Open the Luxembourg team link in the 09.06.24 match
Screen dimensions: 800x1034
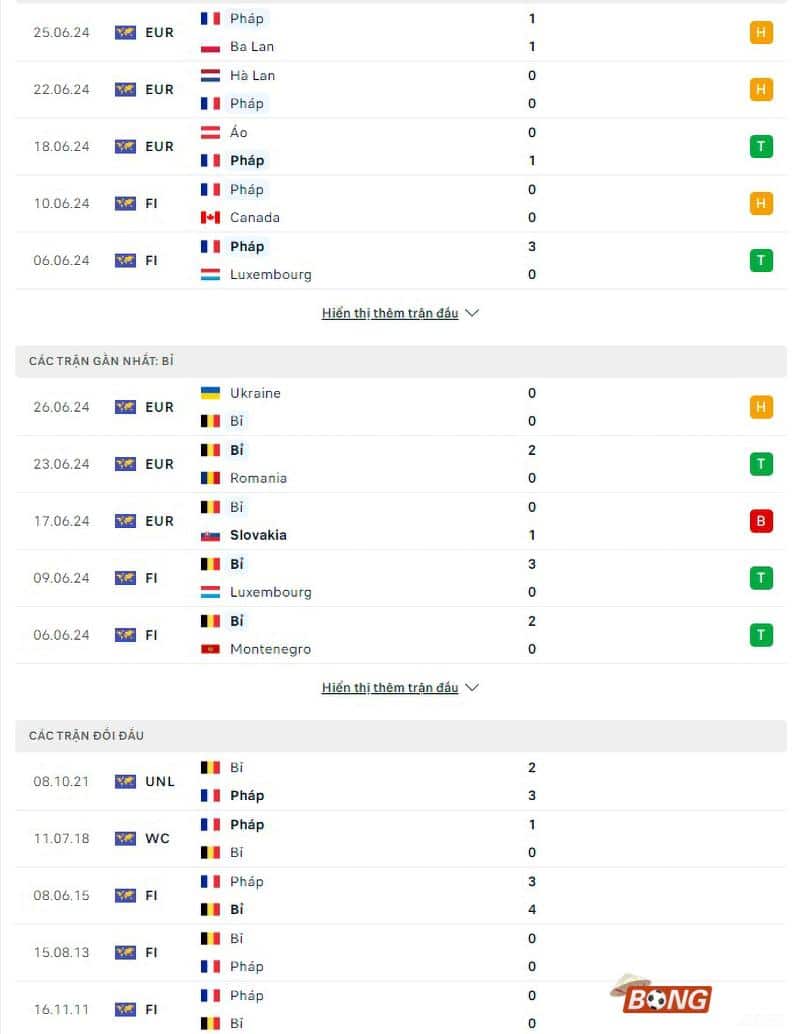click(270, 592)
